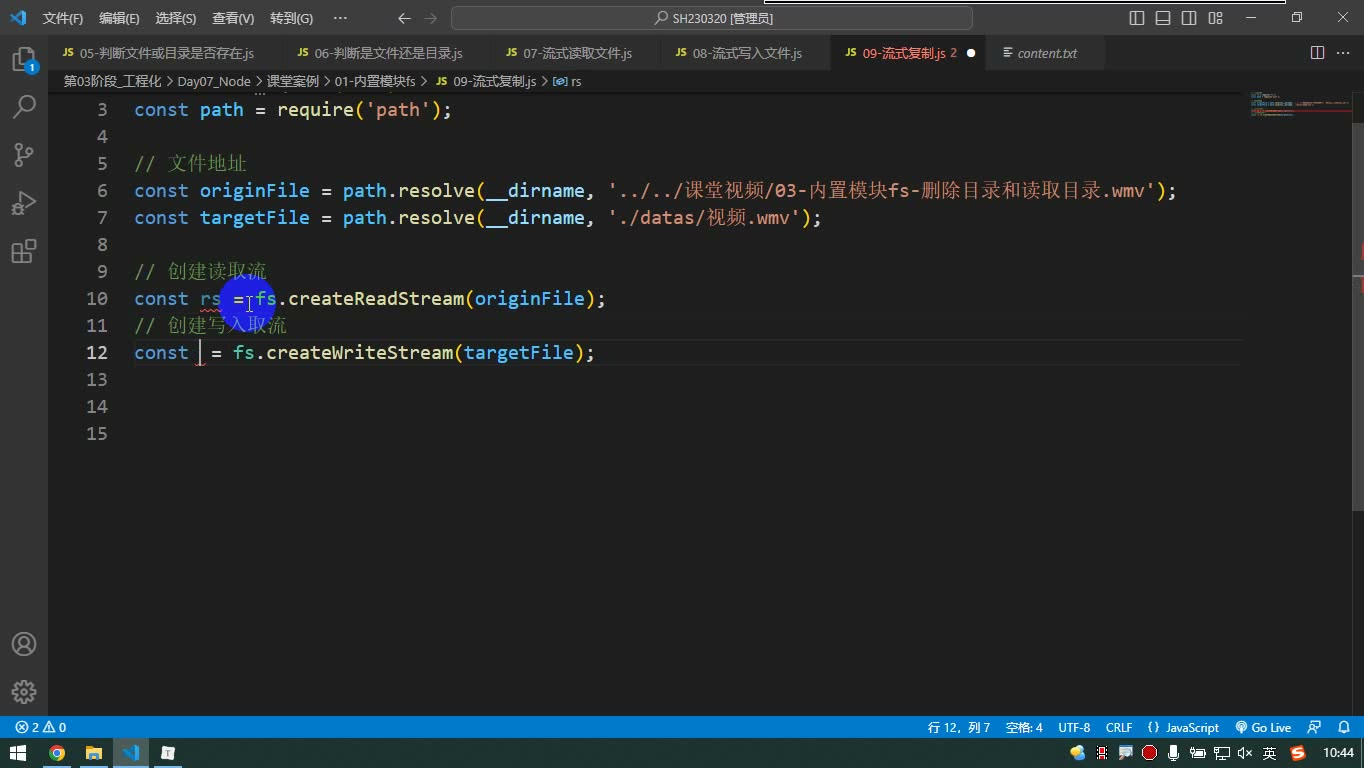Open the Source Control view
The width and height of the screenshot is (1364, 768).
tap(24, 154)
